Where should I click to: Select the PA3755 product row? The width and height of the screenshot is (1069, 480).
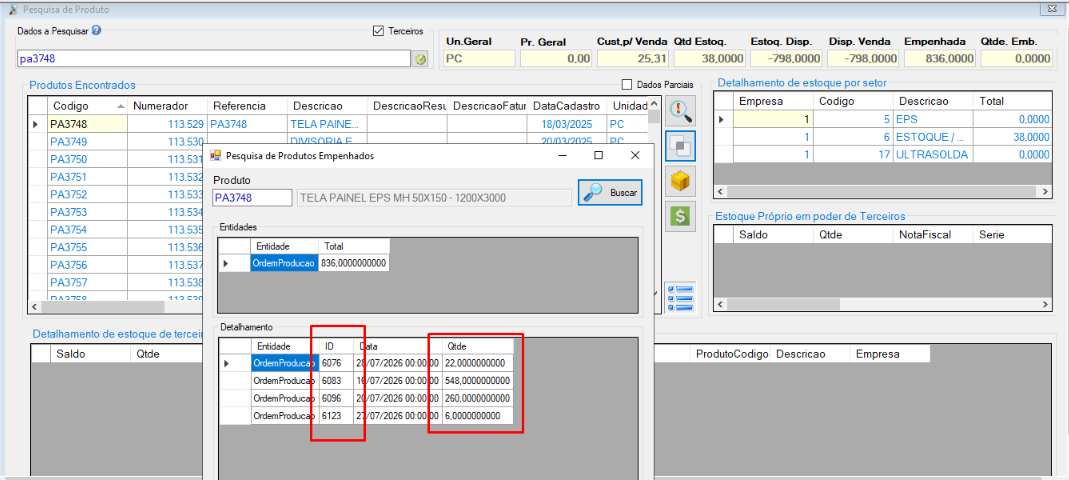[116, 248]
